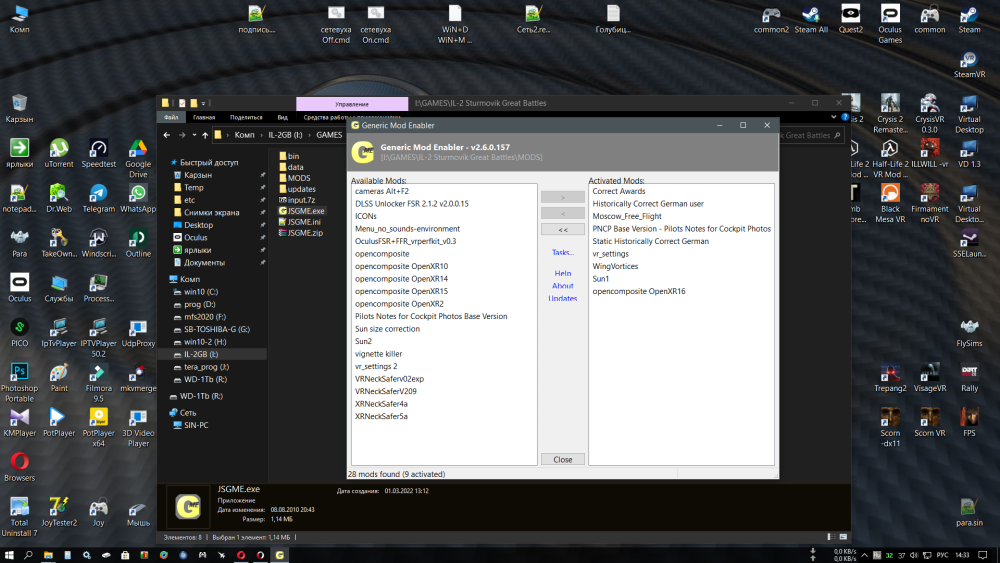The height and width of the screenshot is (563, 1000).
Task: Click the << disable all mods button
Action: click(562, 229)
